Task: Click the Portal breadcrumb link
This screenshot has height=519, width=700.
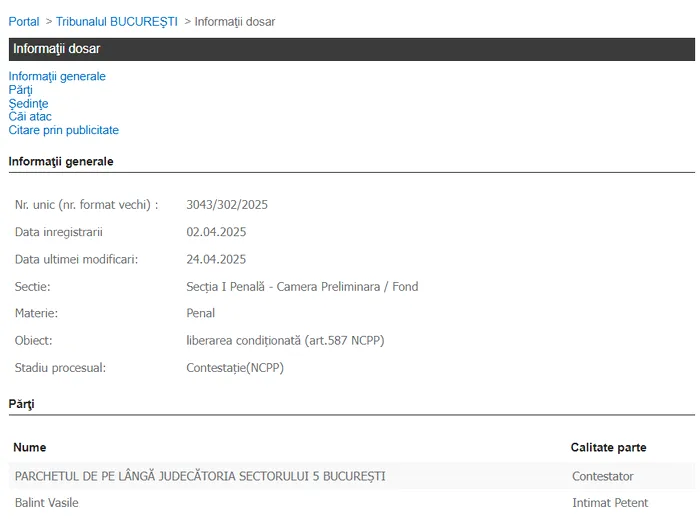Action: click(24, 21)
